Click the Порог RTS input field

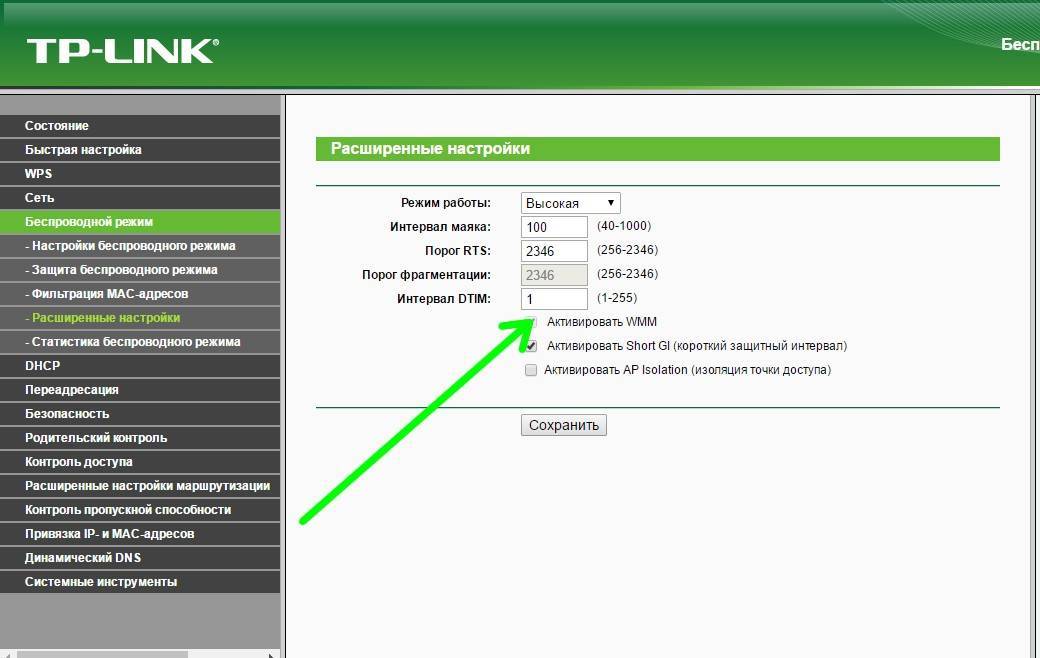(554, 251)
